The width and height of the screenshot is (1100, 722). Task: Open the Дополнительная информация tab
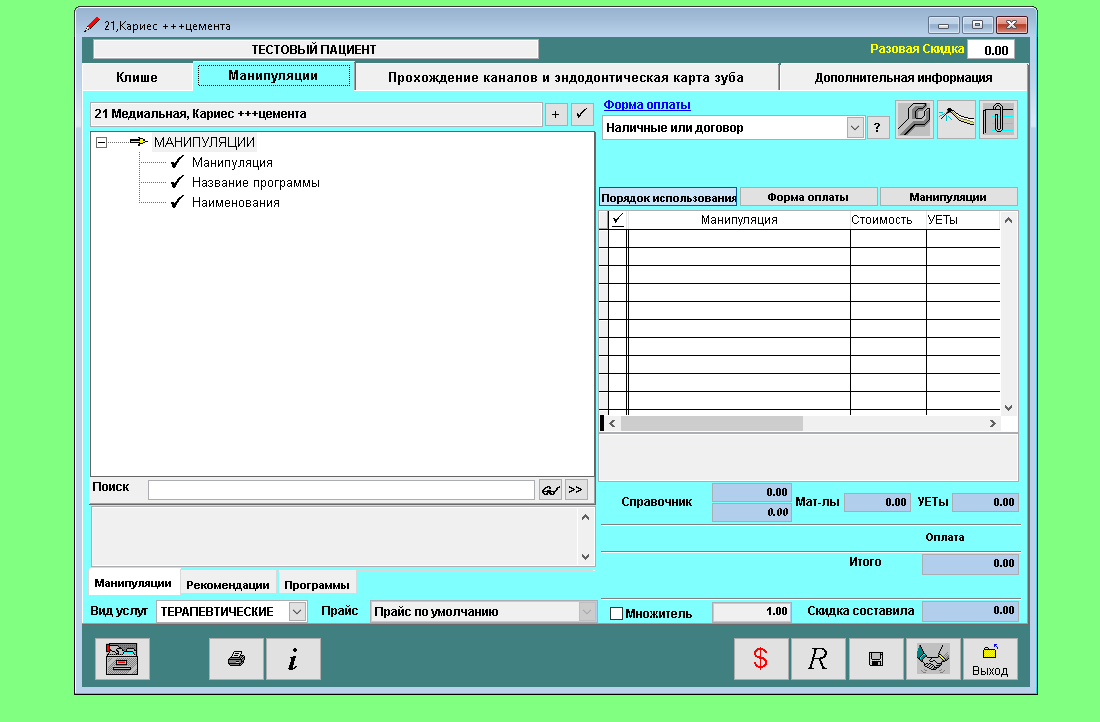click(x=903, y=77)
